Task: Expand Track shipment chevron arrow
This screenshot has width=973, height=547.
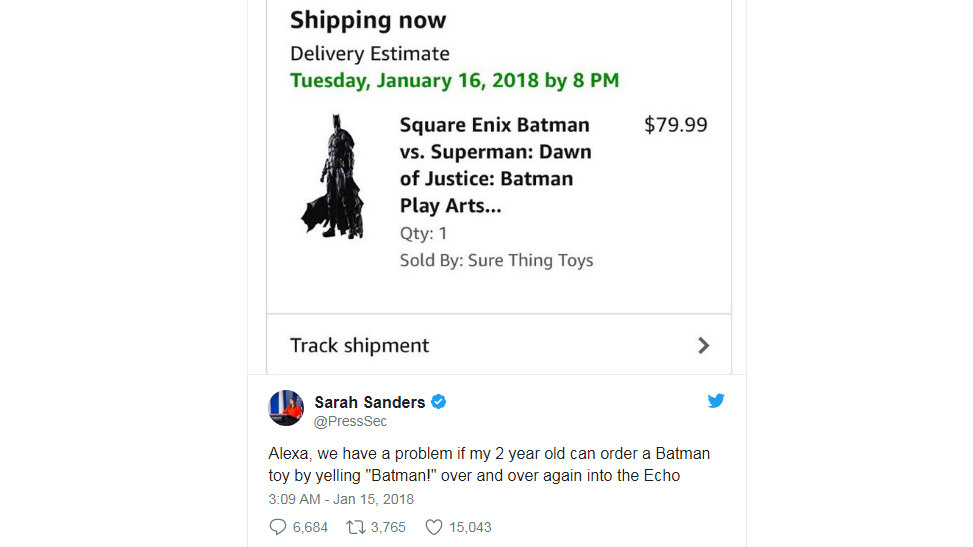Action: click(x=704, y=345)
